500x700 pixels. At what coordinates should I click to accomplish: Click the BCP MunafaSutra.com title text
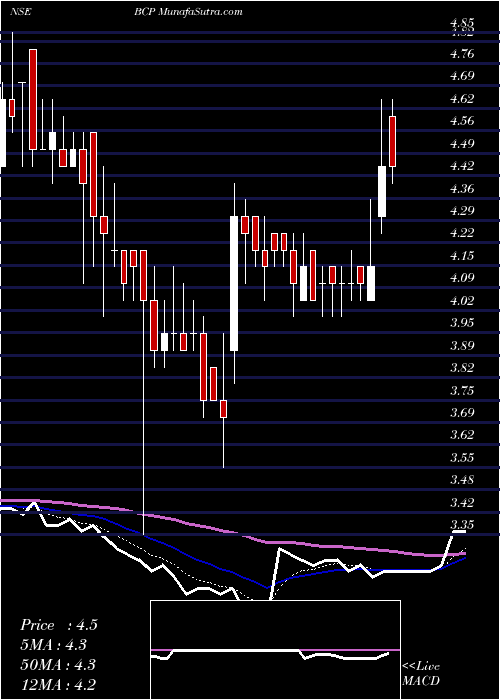coord(188,12)
